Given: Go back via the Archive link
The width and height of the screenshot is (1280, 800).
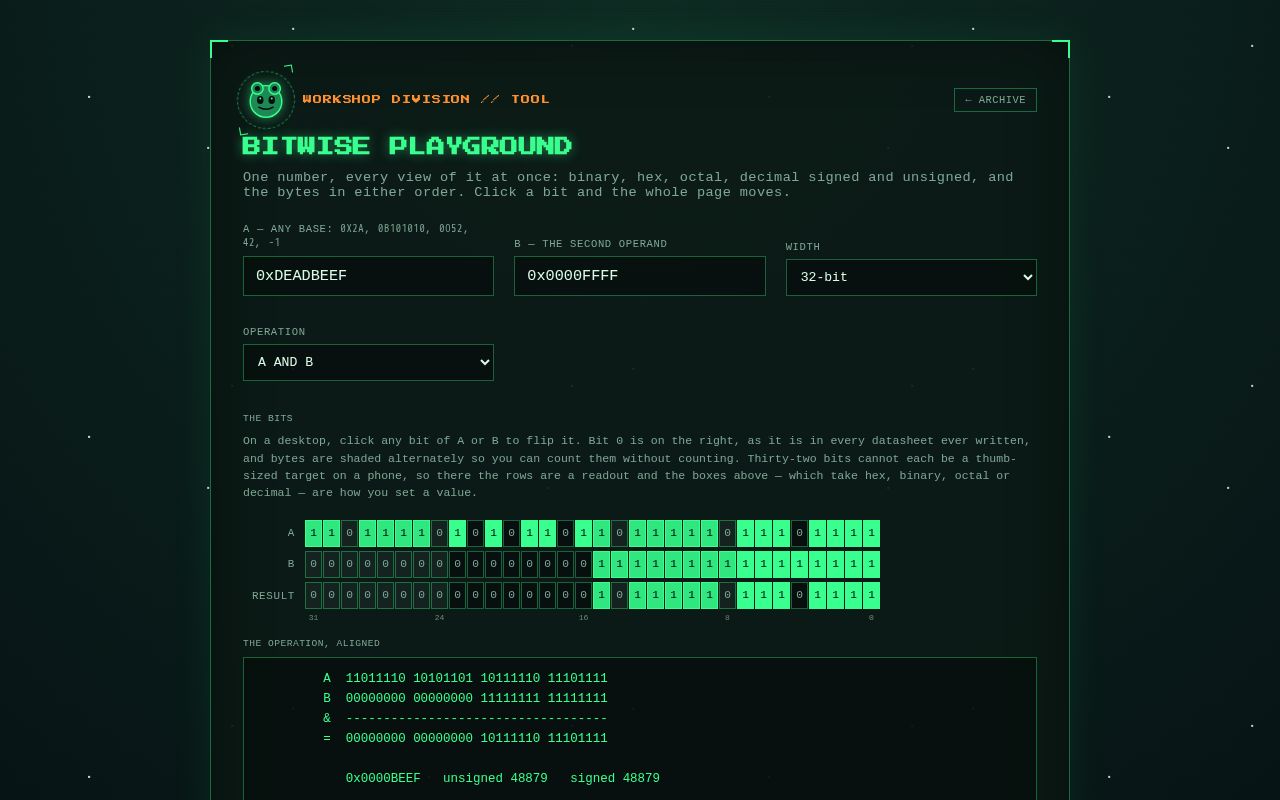Looking at the screenshot, I should point(995,100).
